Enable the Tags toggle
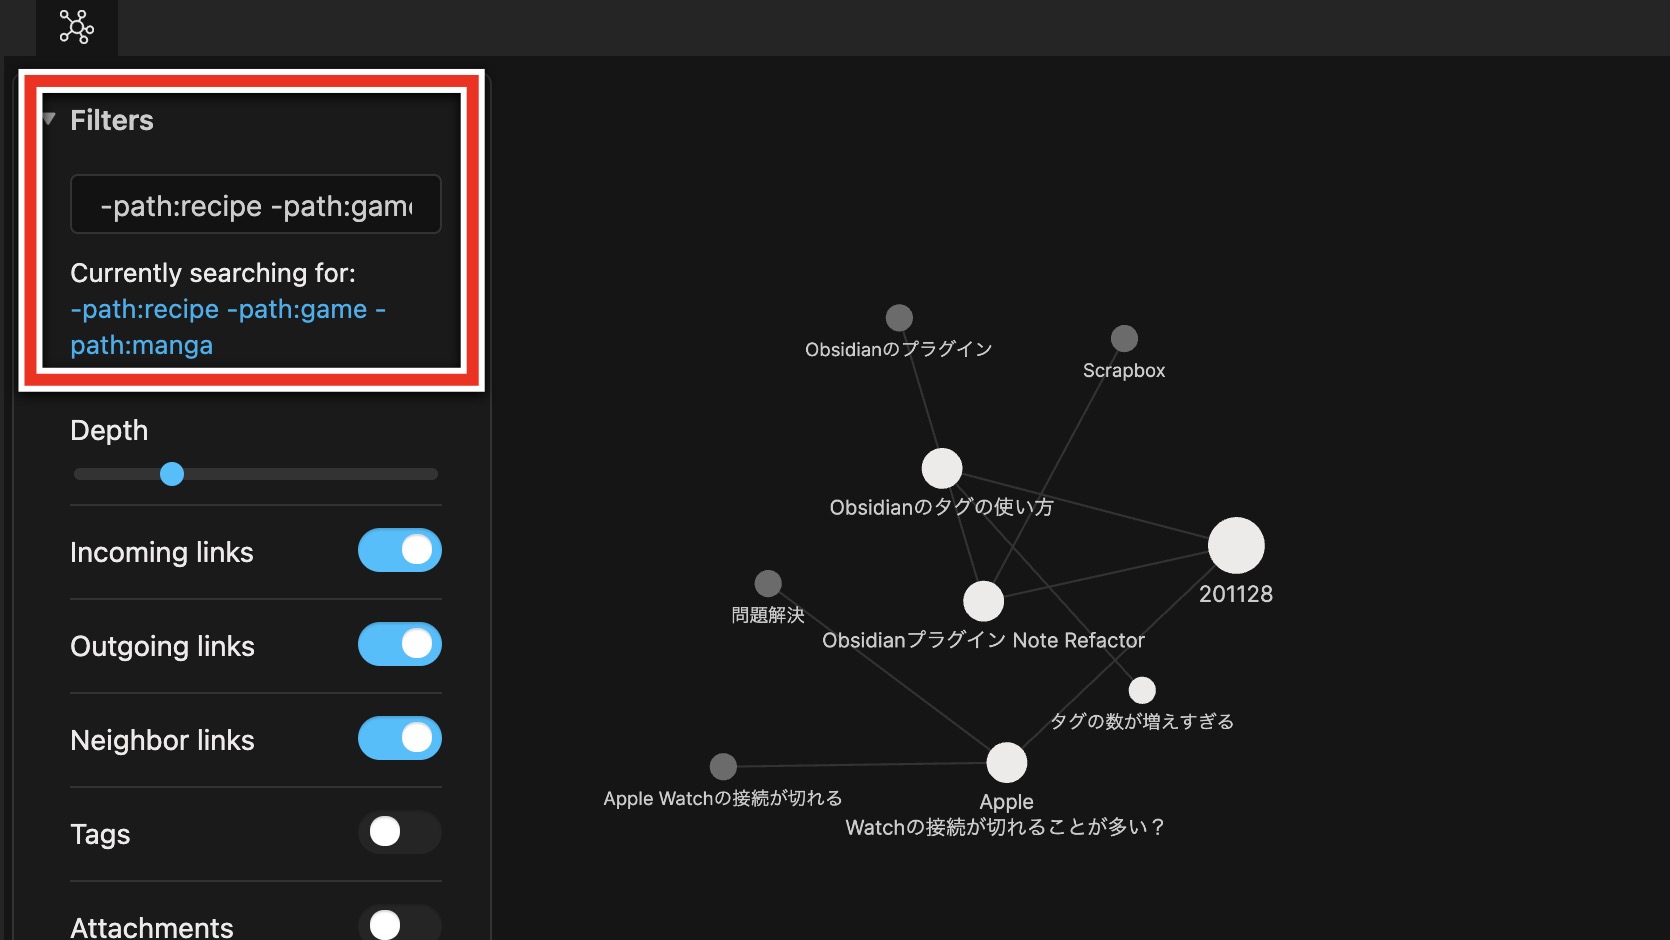 click(399, 832)
